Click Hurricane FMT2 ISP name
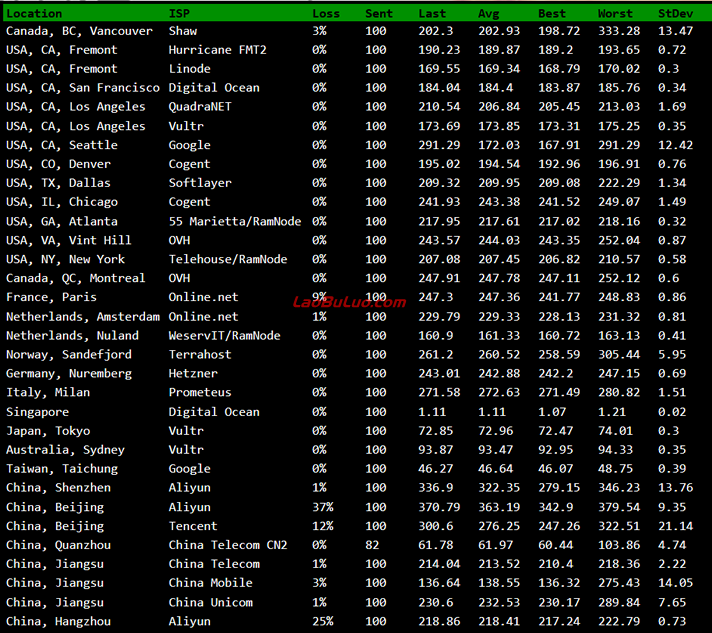712x633 pixels. [x=218, y=50]
